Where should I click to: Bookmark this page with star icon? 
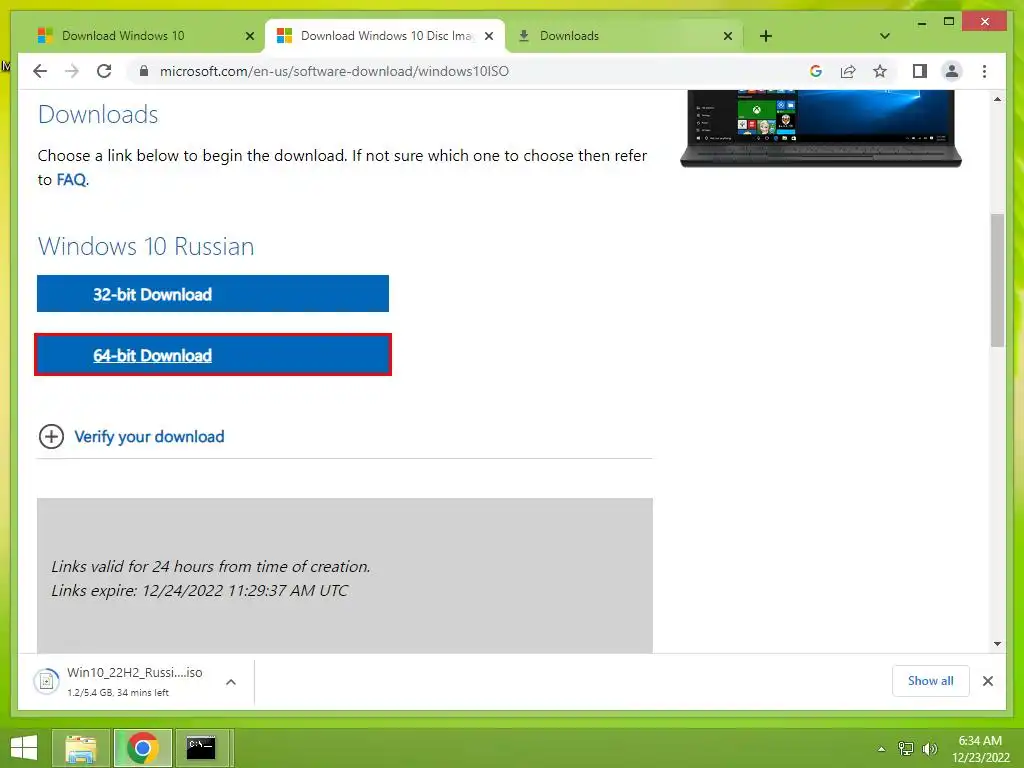(x=880, y=71)
